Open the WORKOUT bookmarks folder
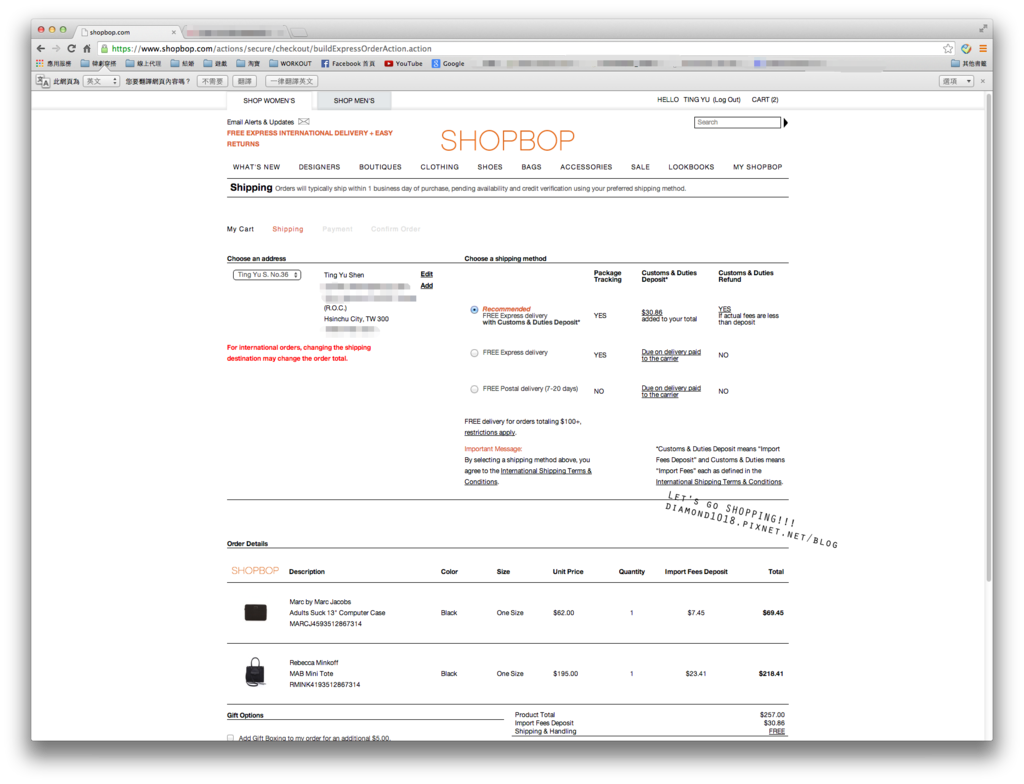 pos(291,63)
